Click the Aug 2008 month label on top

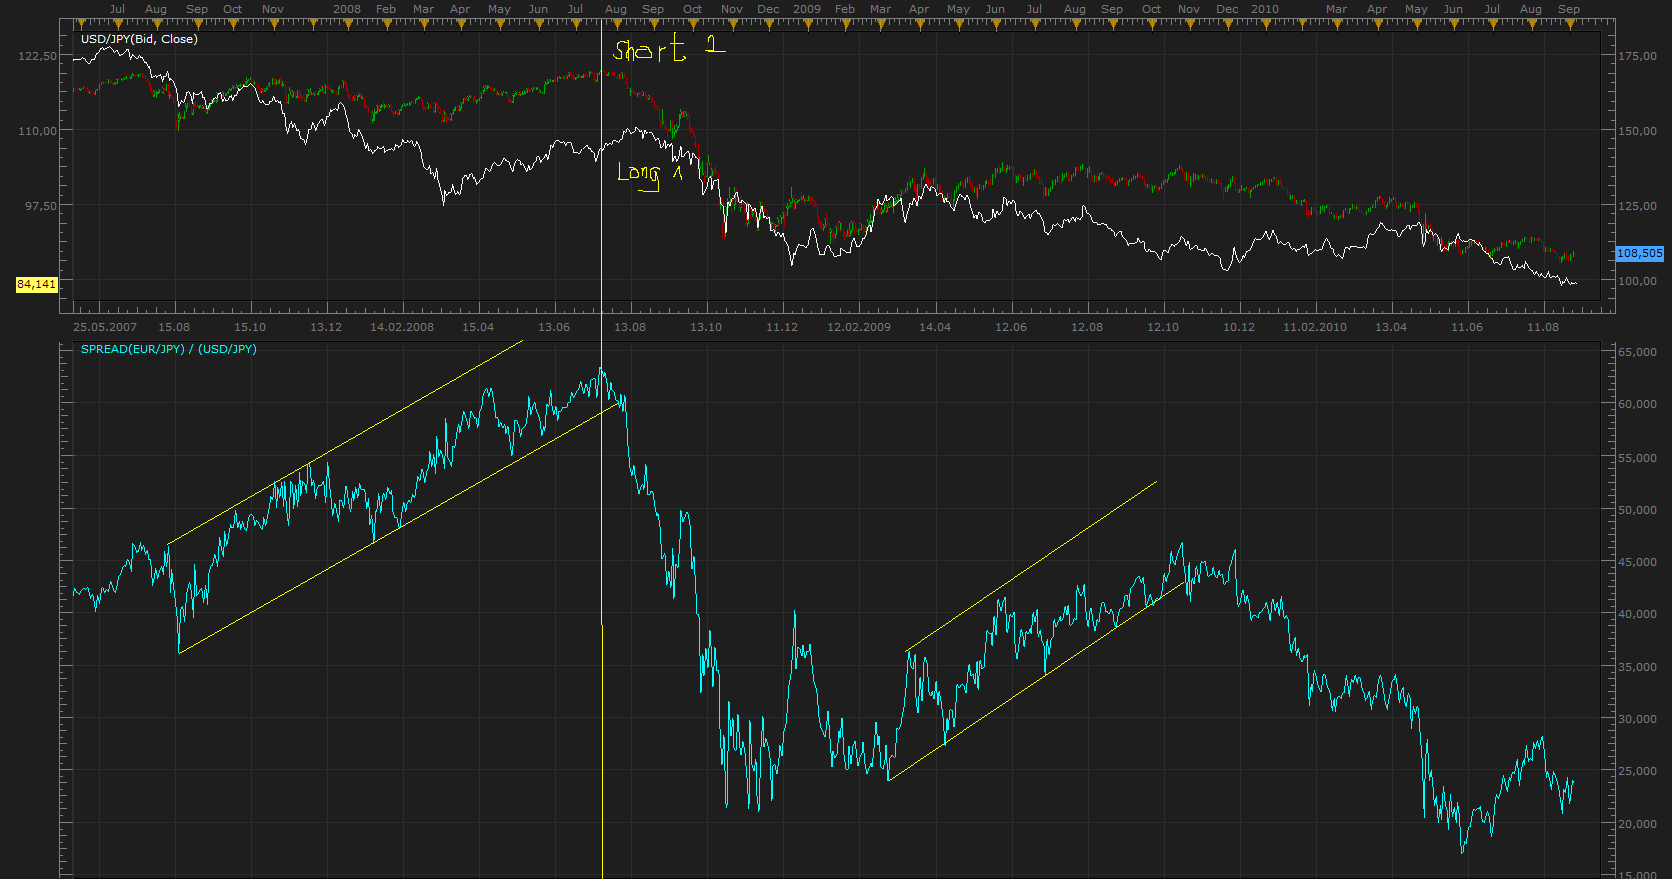pos(616,9)
